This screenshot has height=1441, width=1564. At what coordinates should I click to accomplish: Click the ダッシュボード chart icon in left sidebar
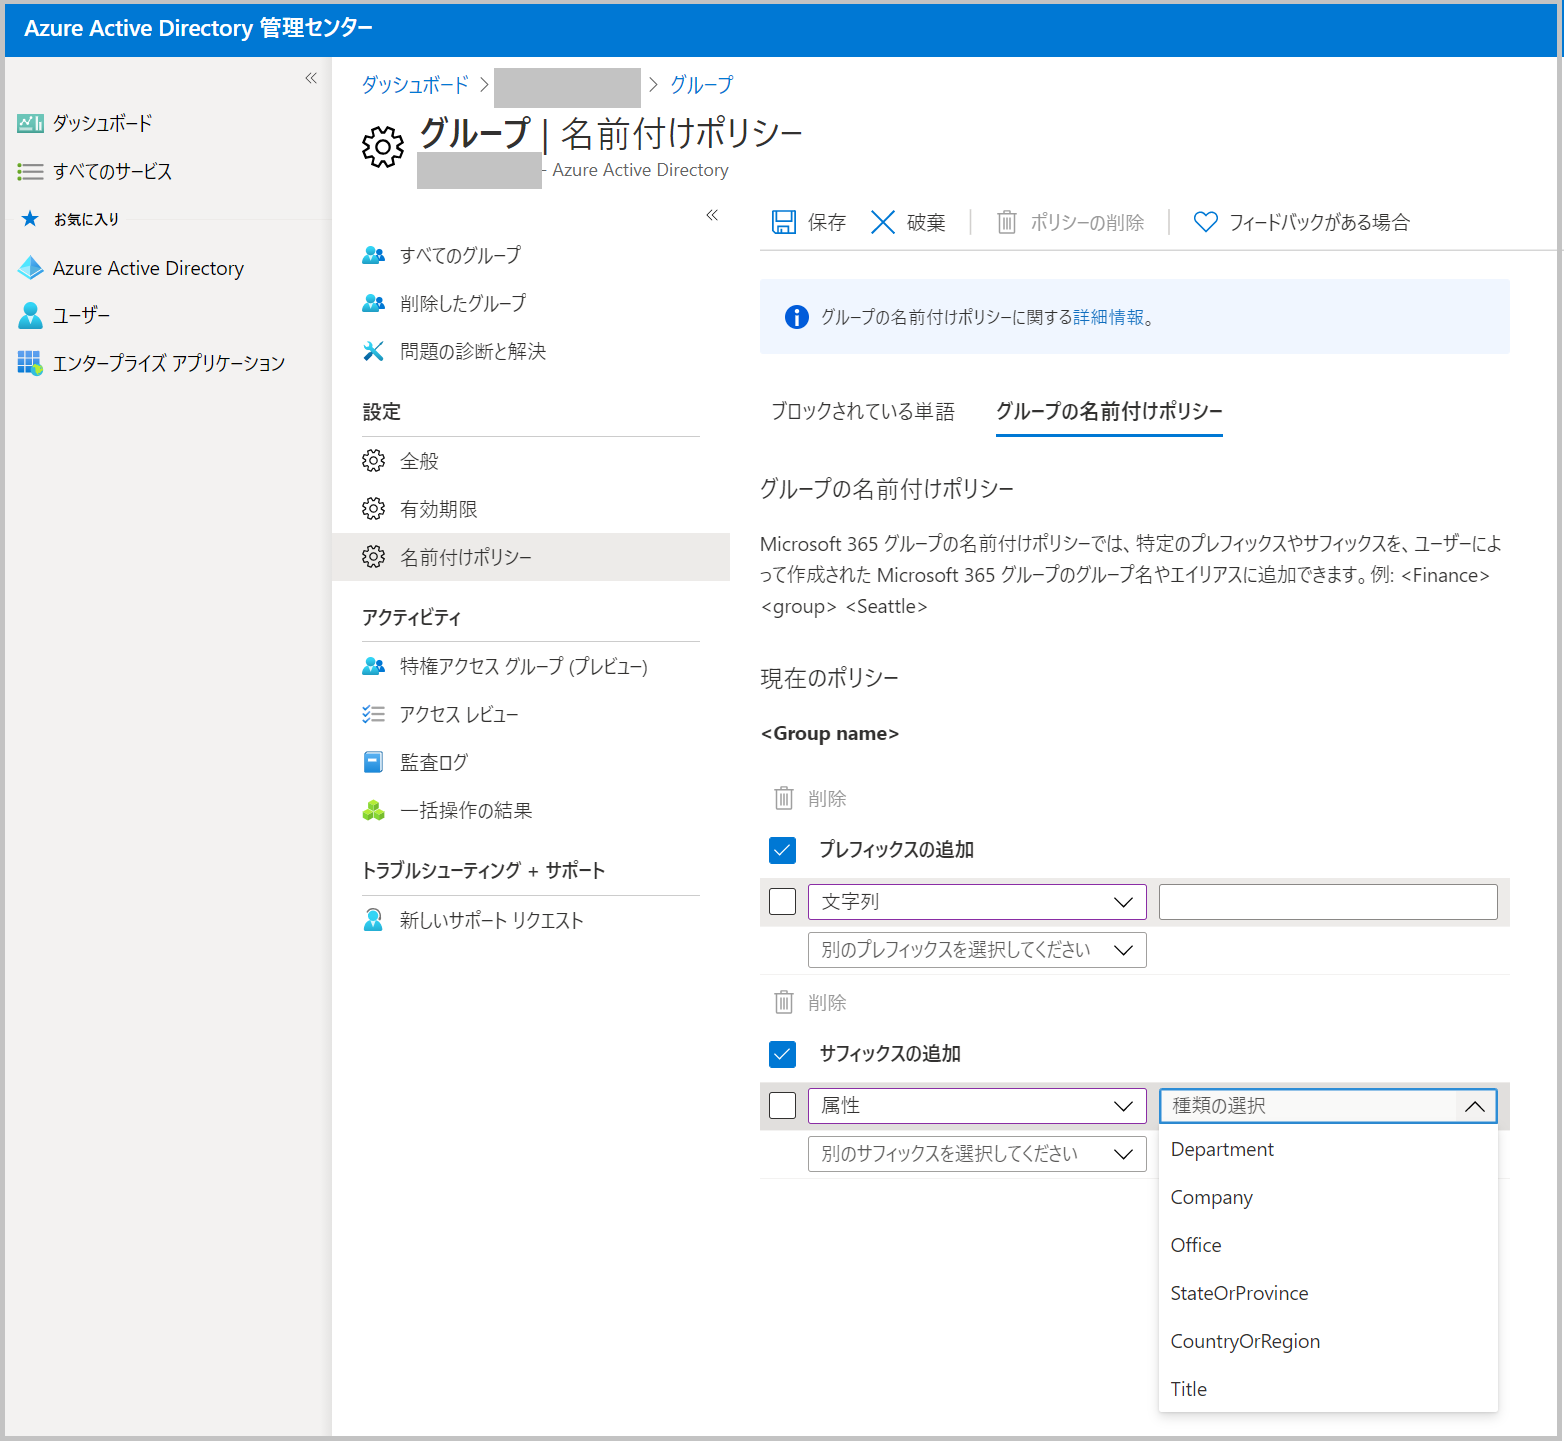pos(30,123)
